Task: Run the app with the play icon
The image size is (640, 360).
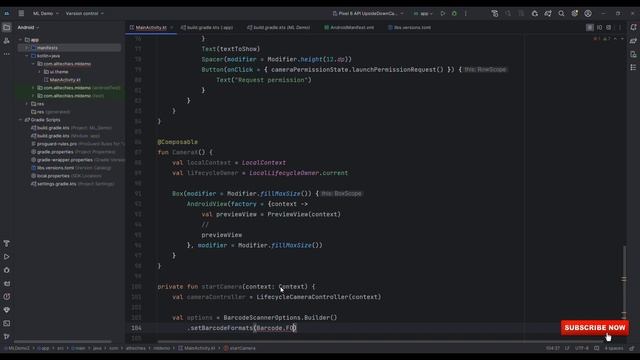Action: pyautogui.click(x=443, y=13)
